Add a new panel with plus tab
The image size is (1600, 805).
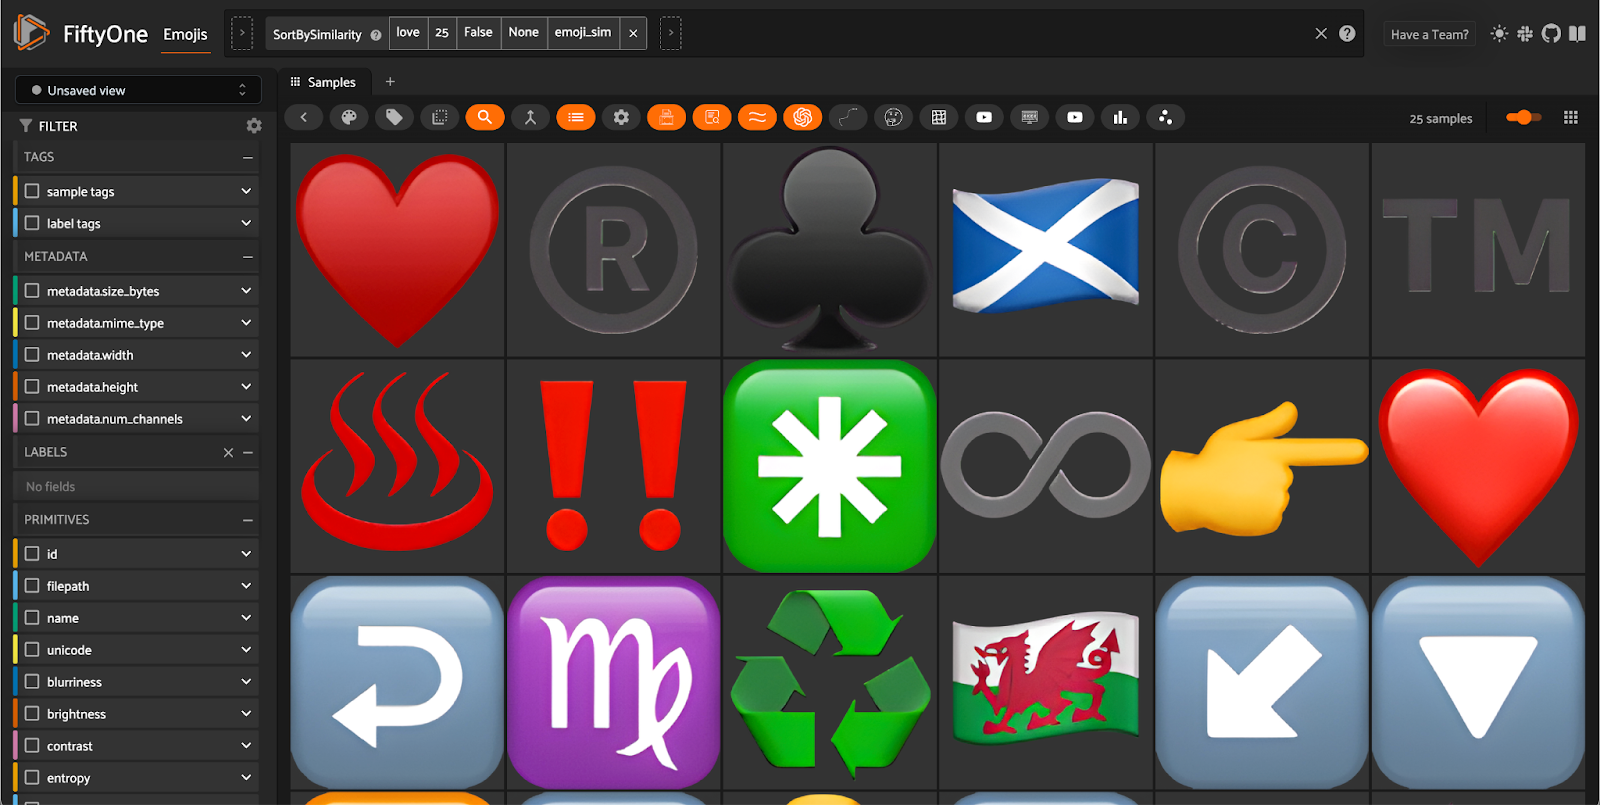point(390,82)
